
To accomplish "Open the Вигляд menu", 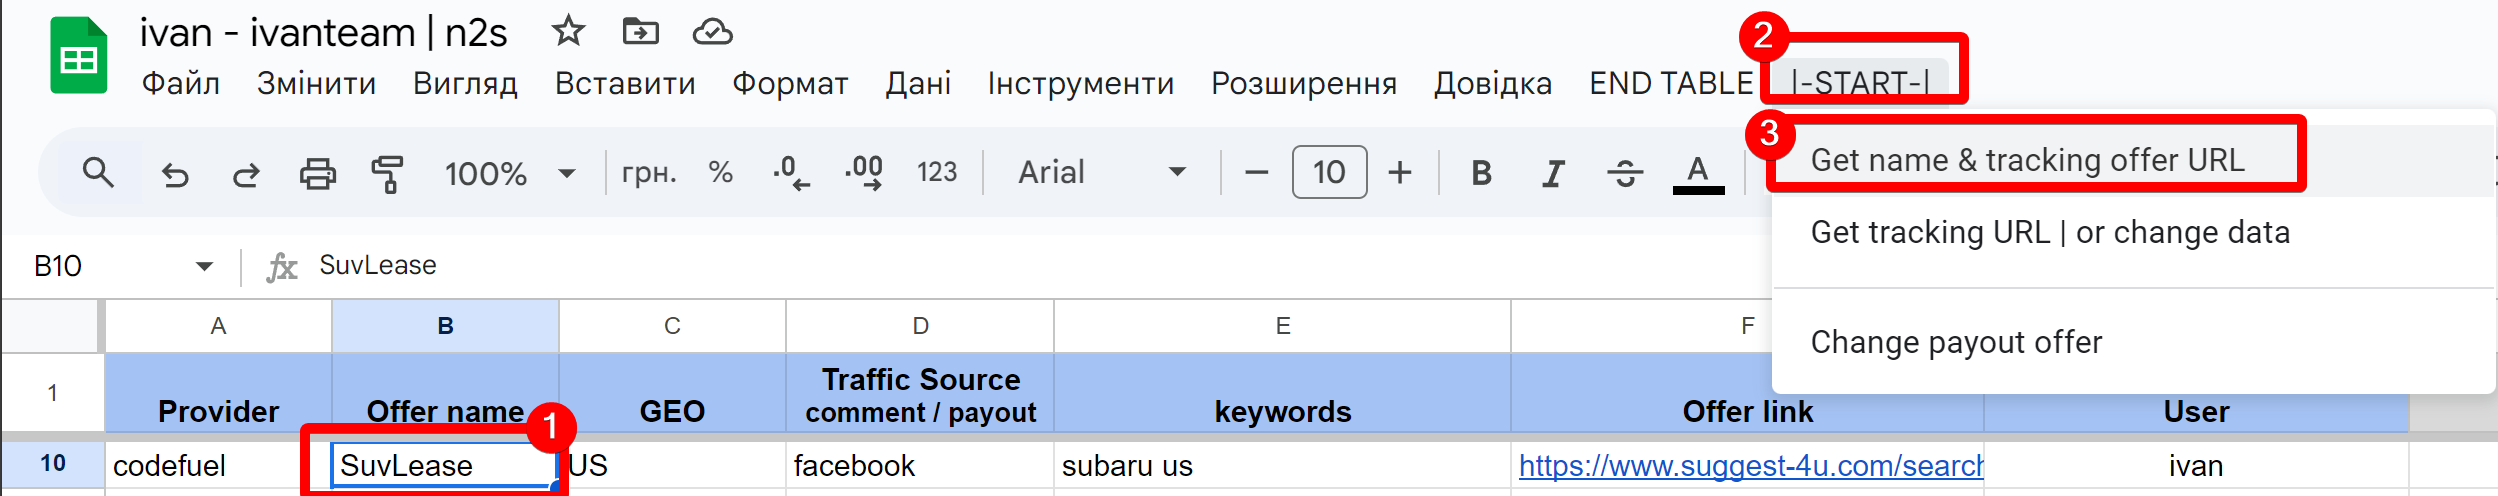I will [x=465, y=83].
